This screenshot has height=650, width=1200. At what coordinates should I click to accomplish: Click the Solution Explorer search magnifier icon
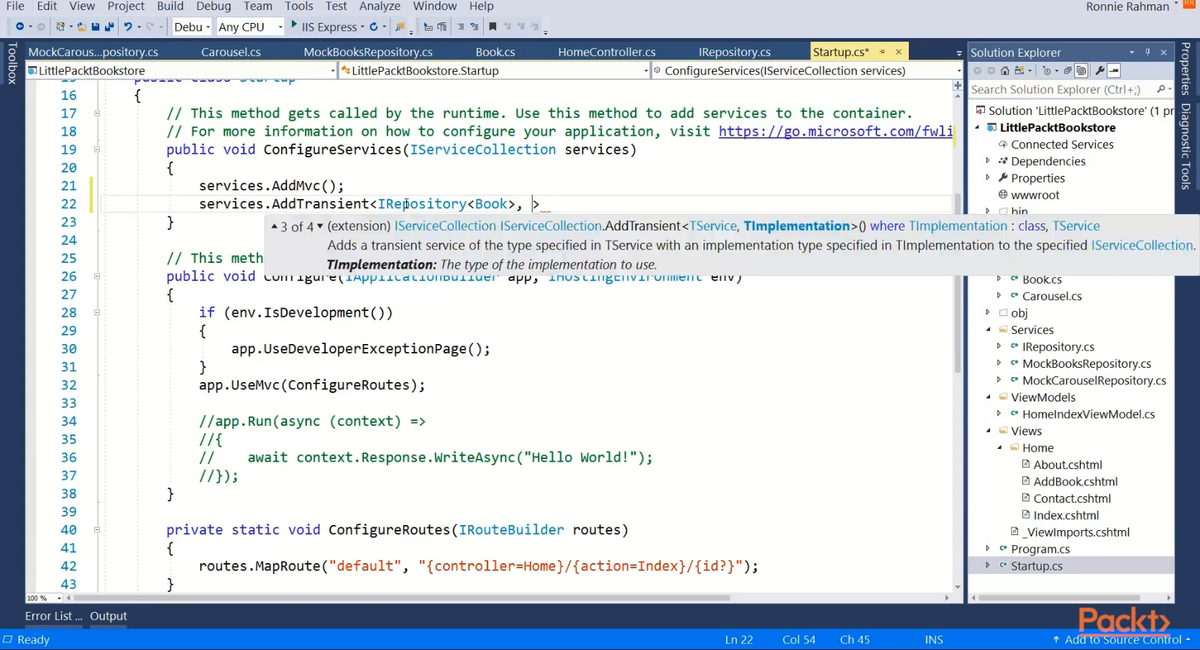[x=1160, y=89]
